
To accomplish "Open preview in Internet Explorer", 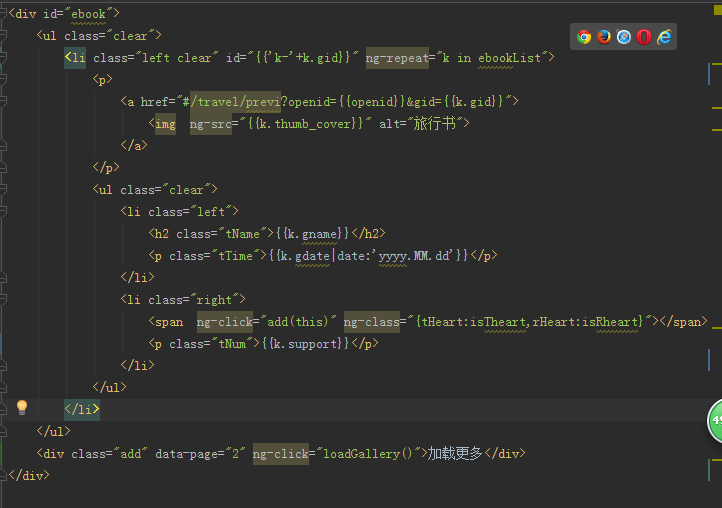I will (664, 37).
